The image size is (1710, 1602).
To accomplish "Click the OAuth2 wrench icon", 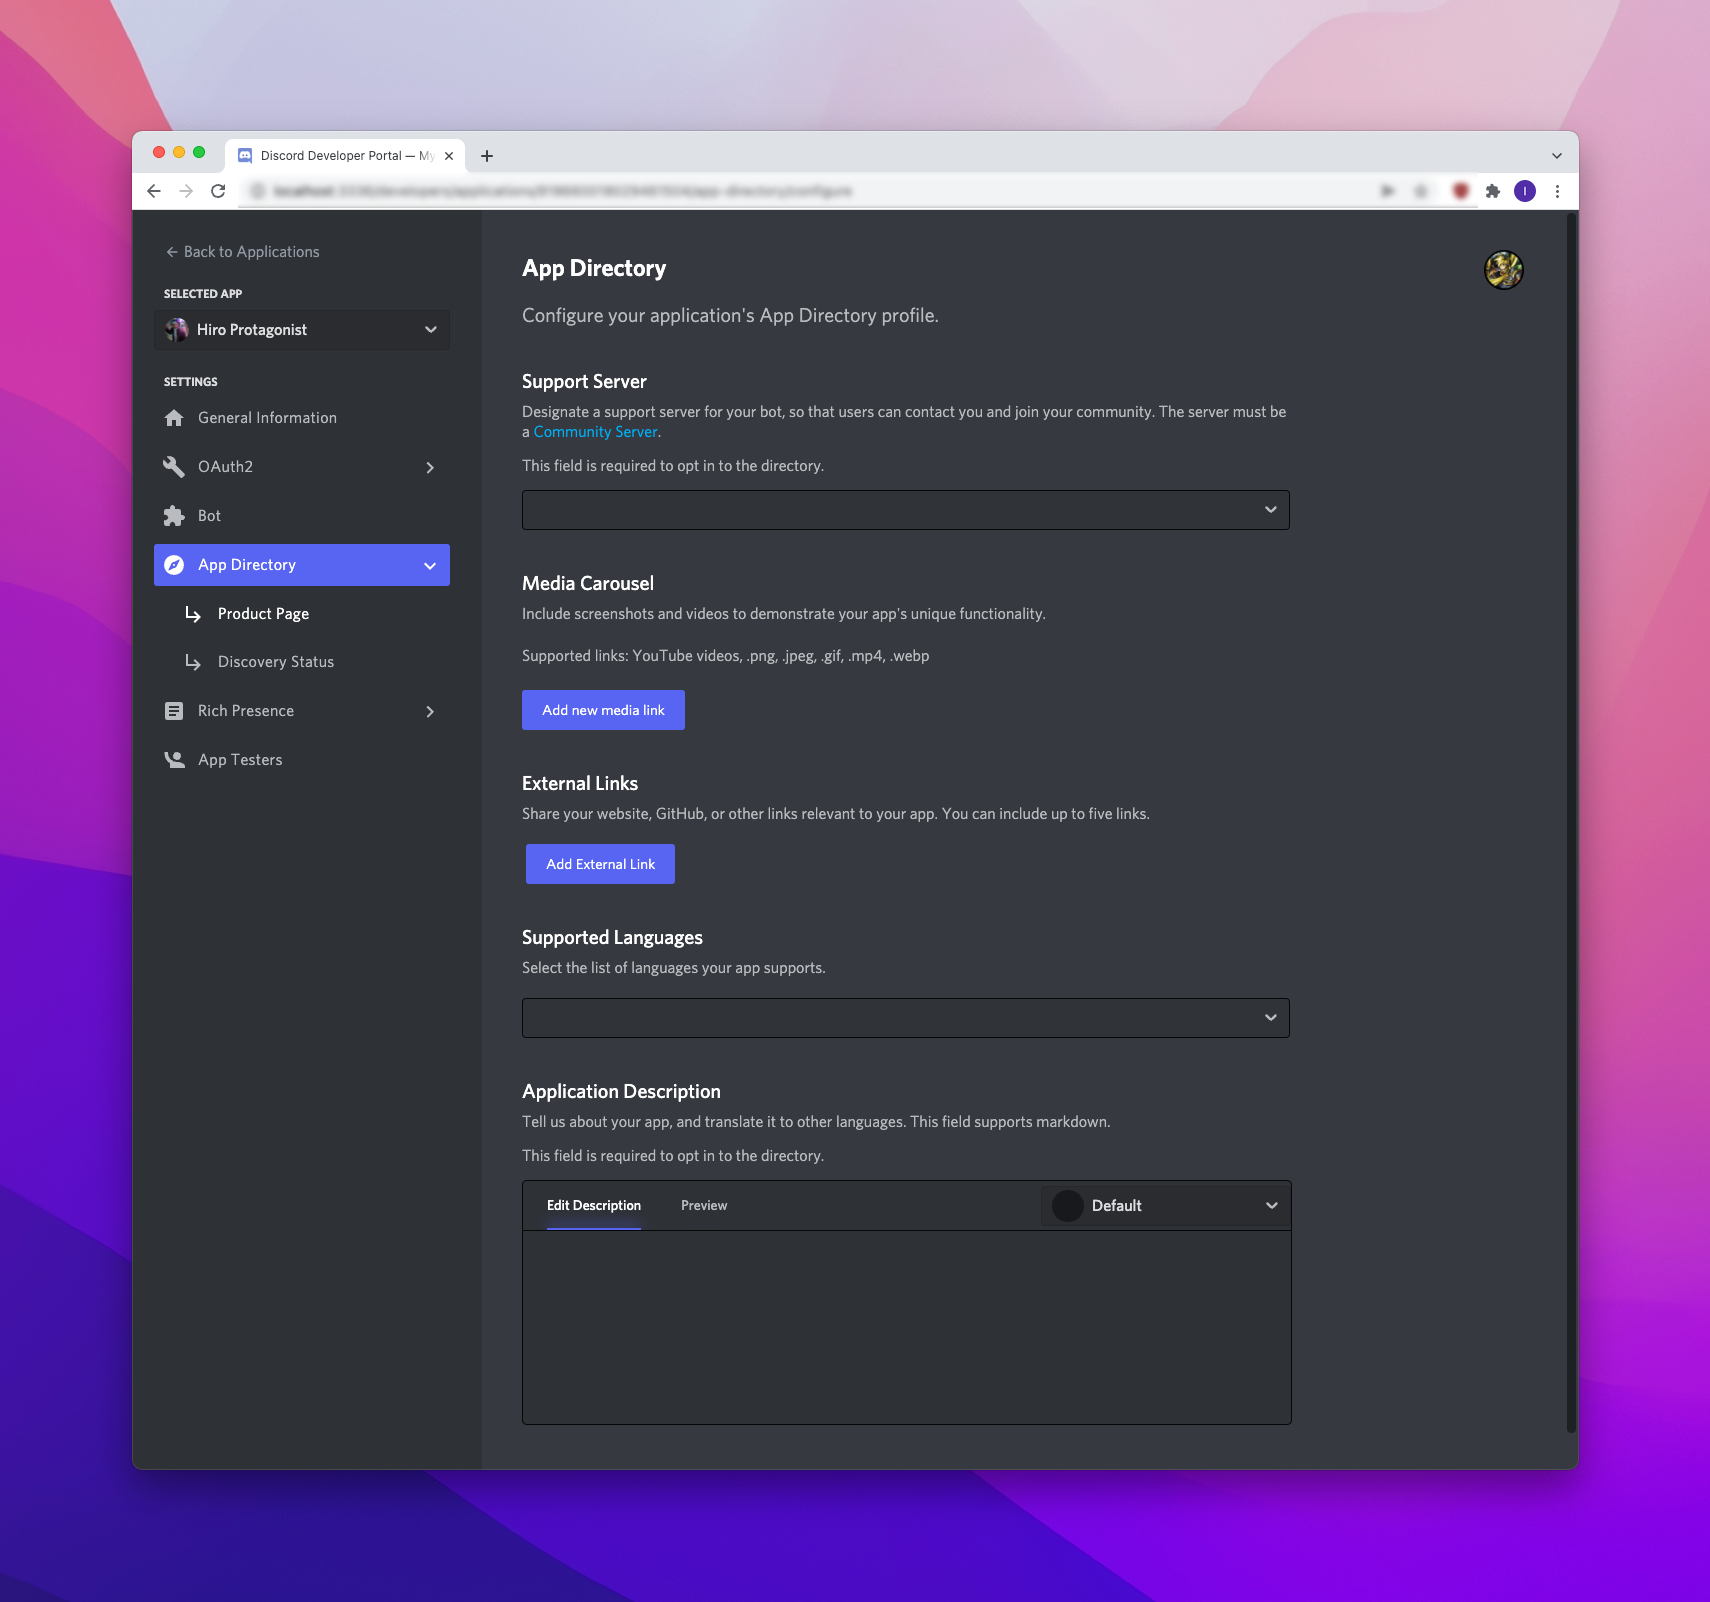I will (174, 467).
